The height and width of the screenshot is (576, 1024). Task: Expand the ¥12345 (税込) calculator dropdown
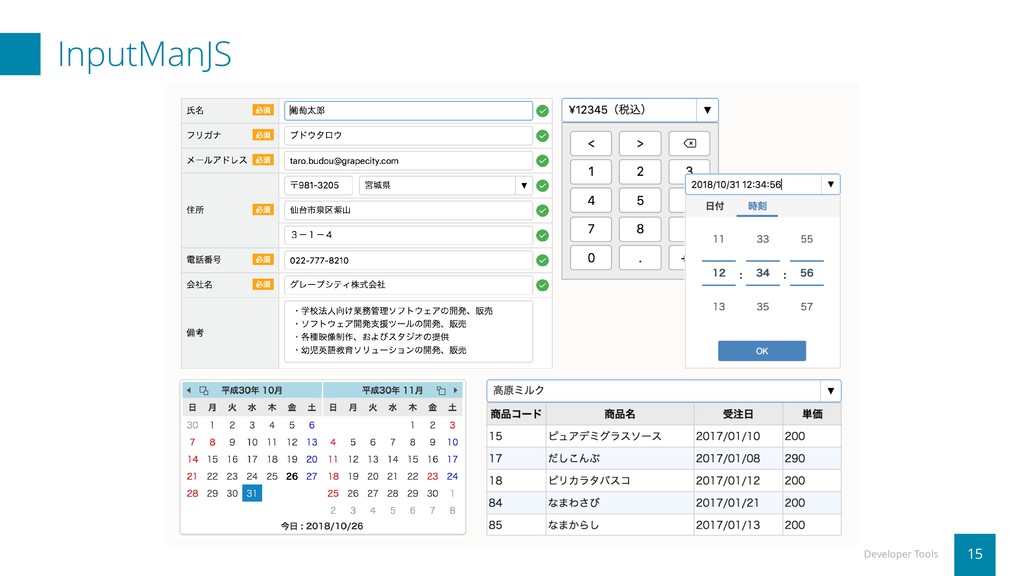[707, 110]
